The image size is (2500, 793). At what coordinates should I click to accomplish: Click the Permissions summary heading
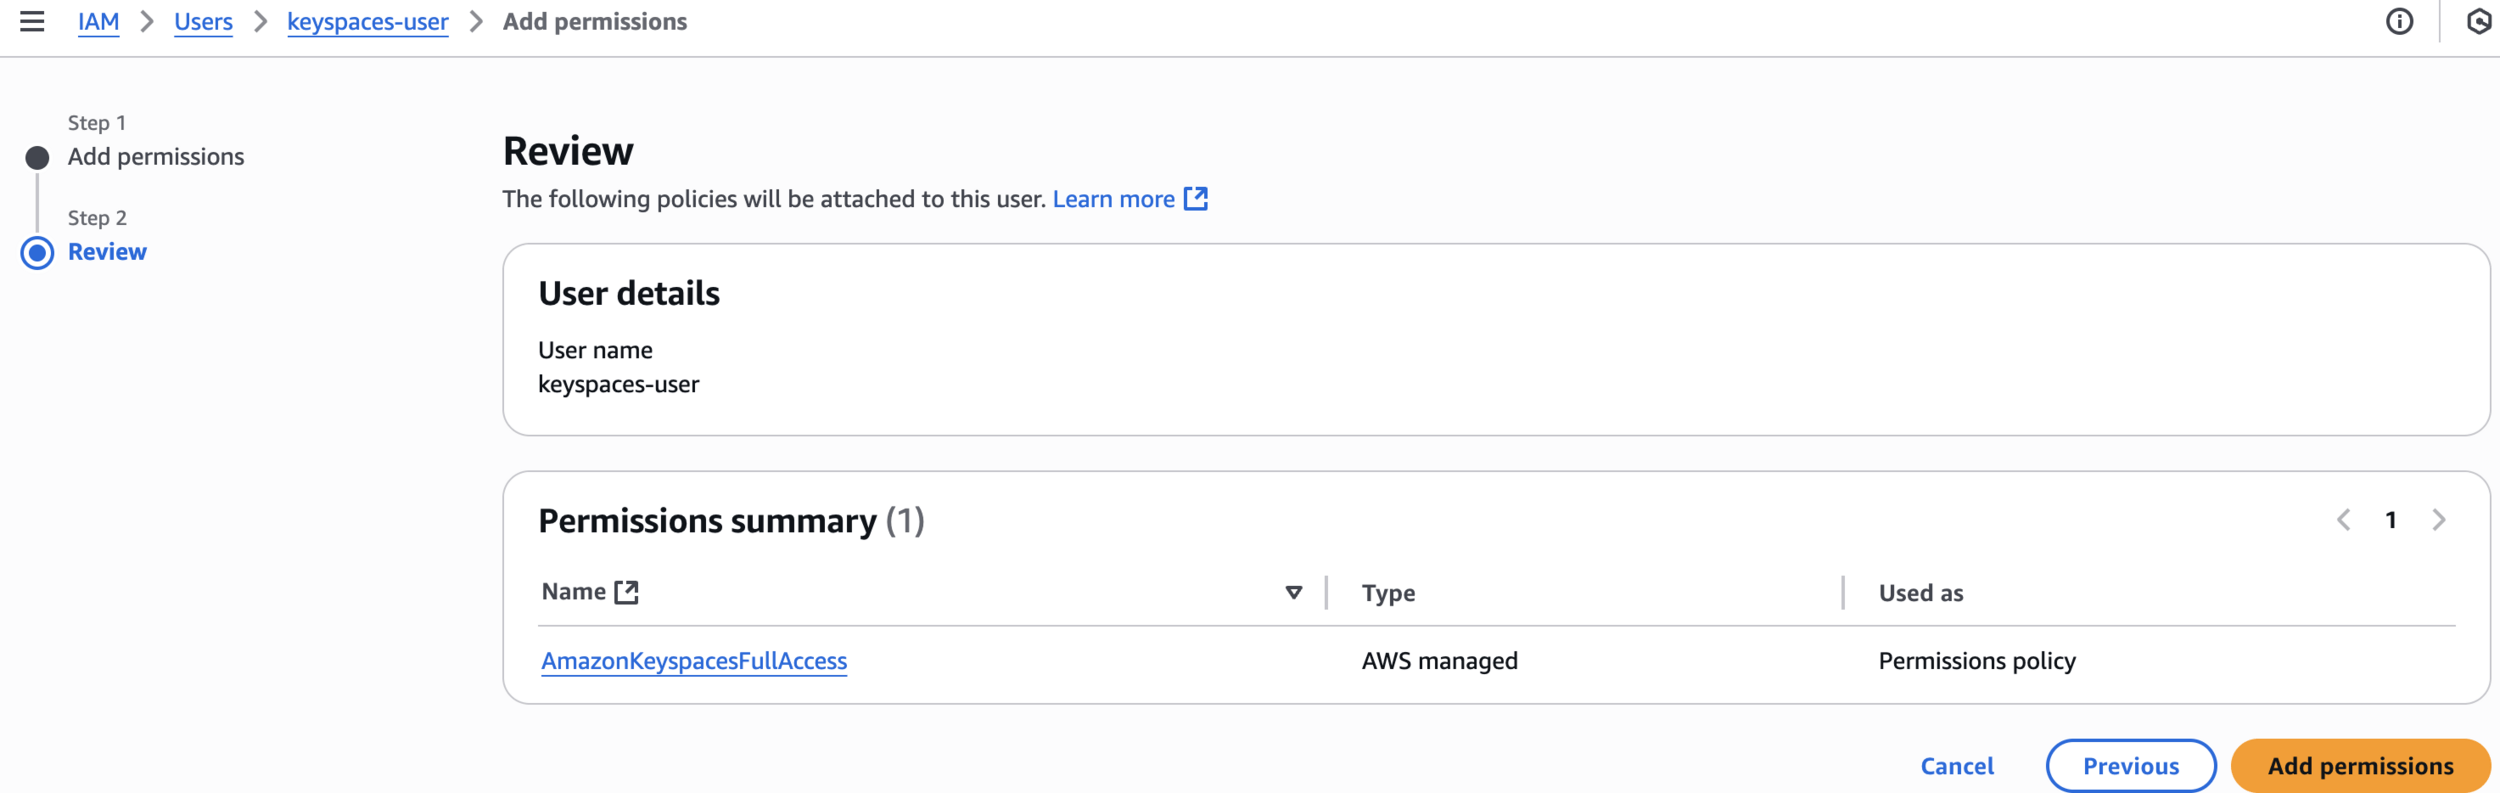731,521
